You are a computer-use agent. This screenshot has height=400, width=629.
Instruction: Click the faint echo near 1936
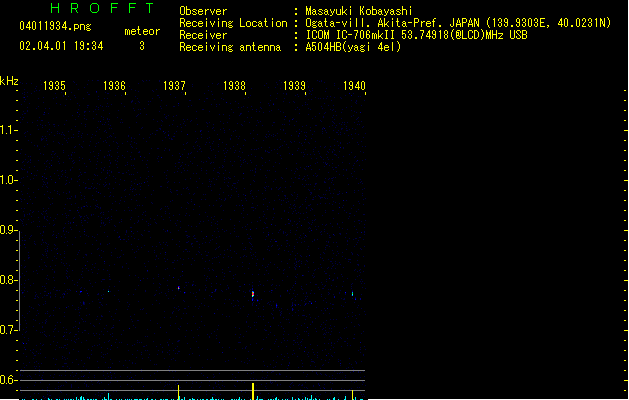click(x=108, y=291)
